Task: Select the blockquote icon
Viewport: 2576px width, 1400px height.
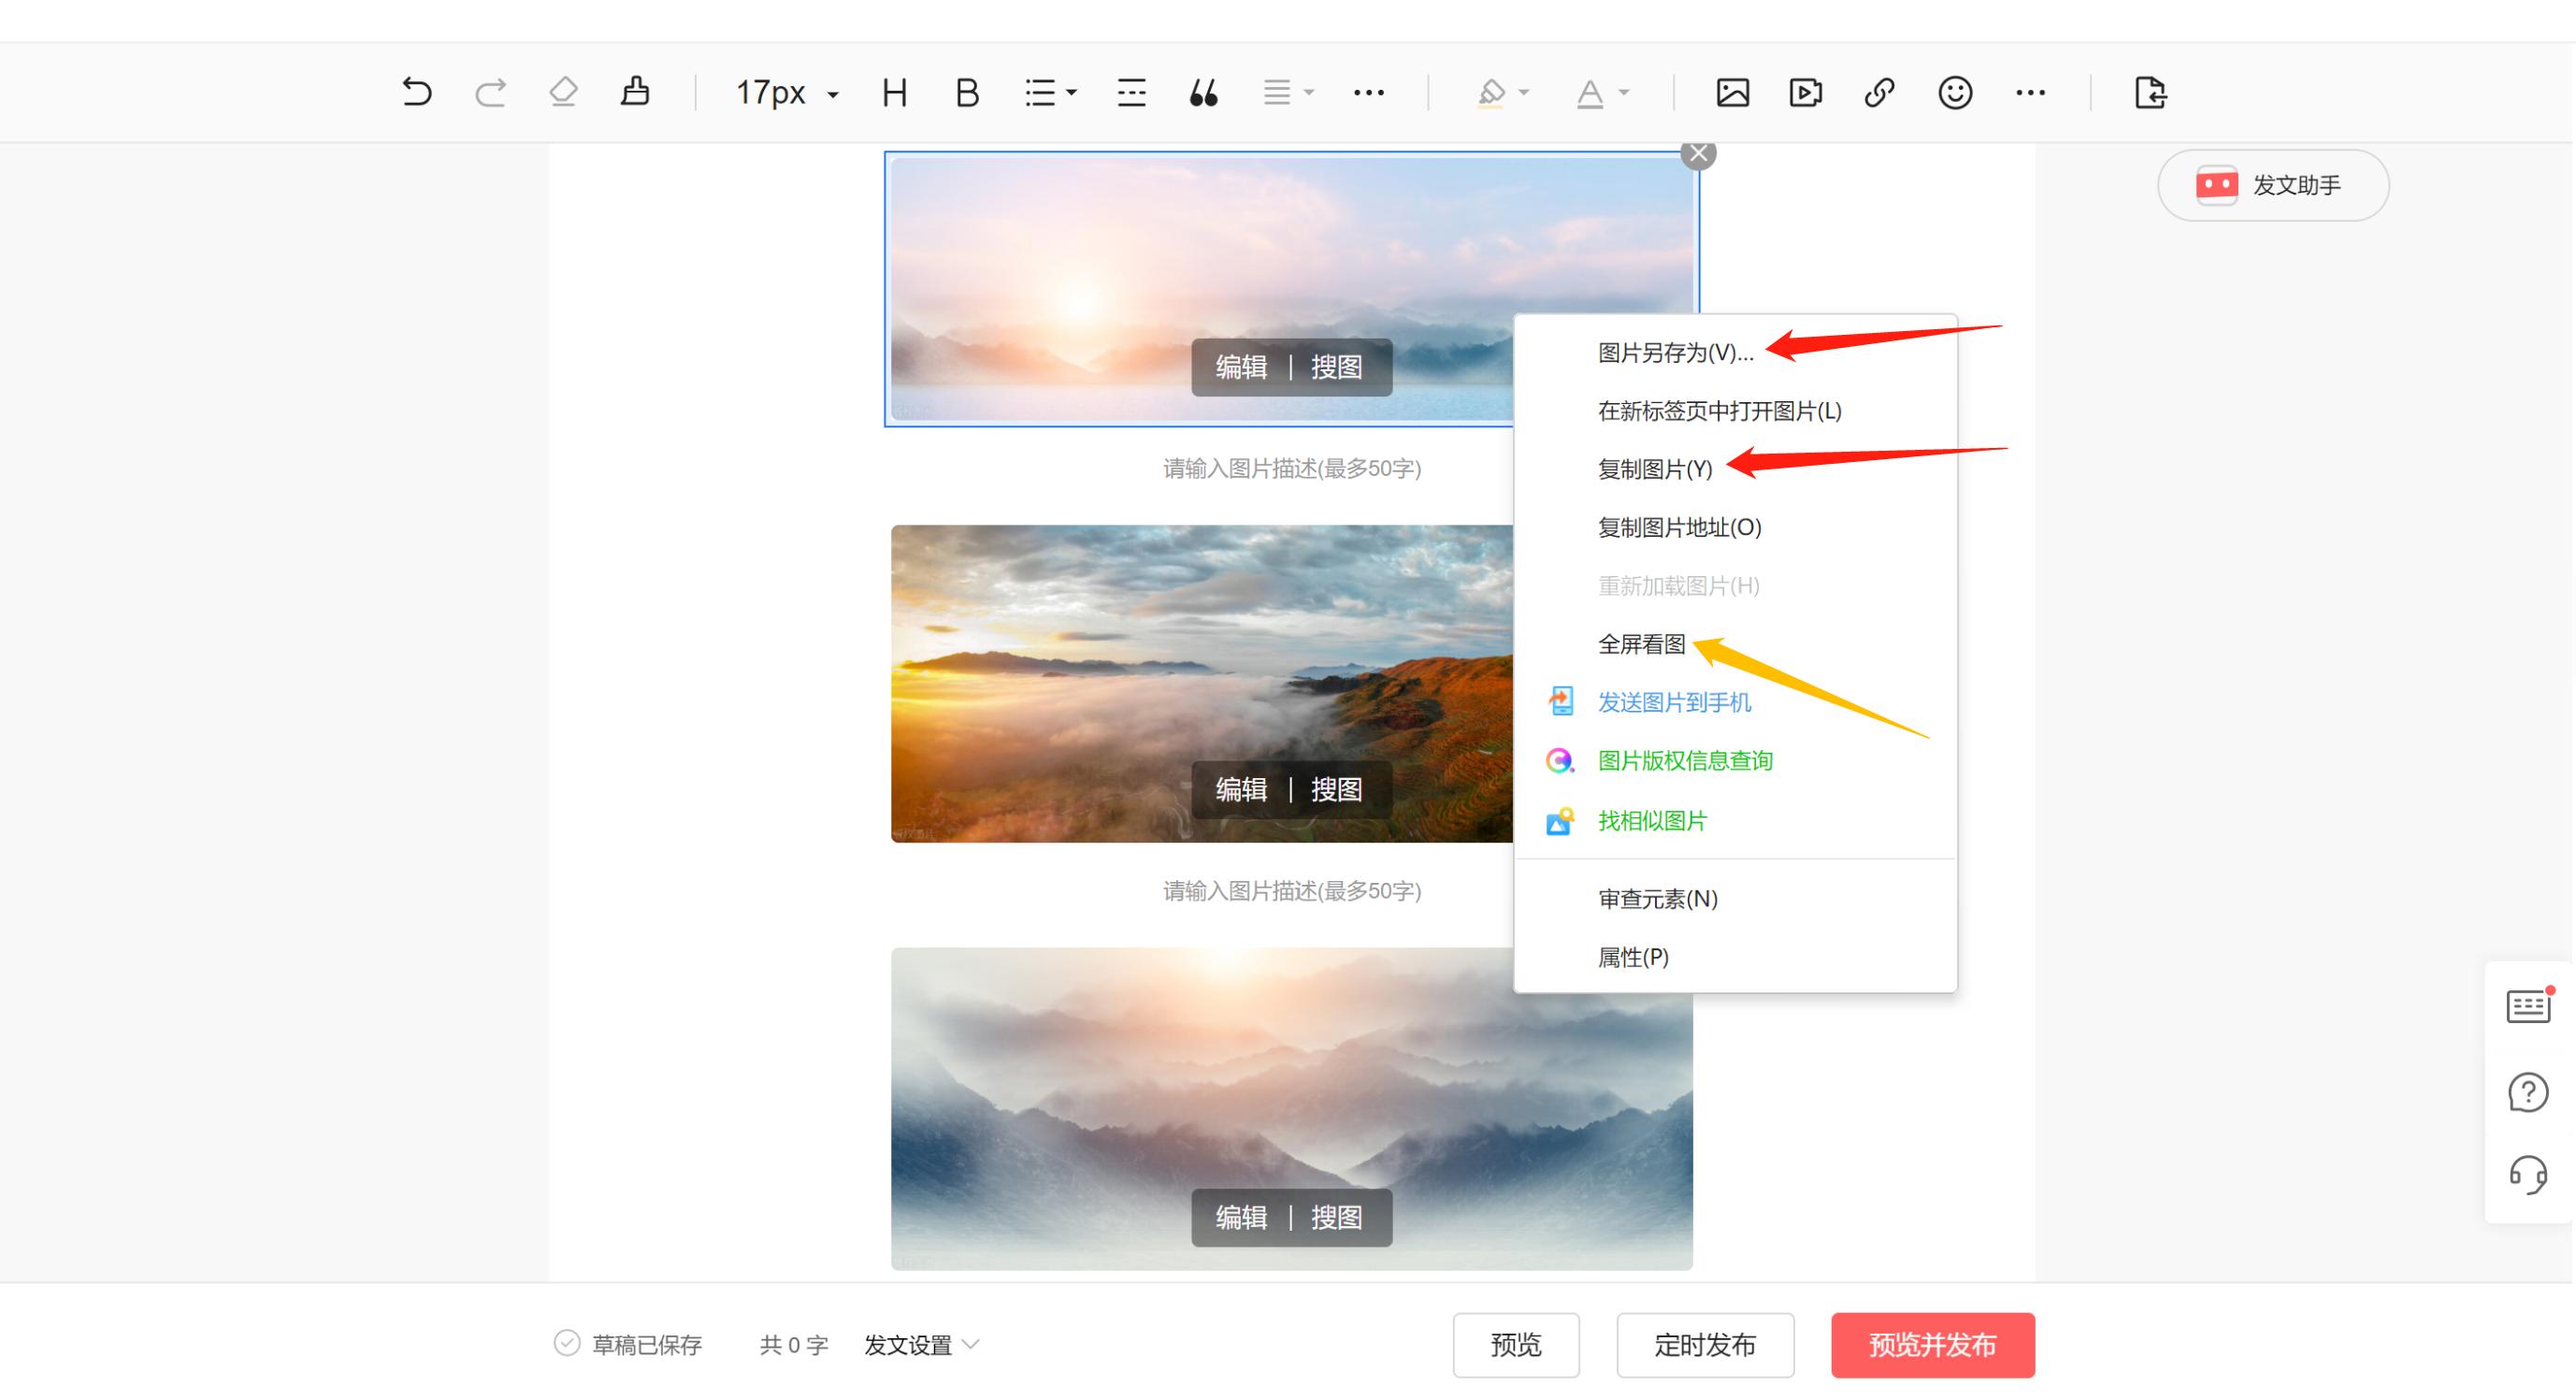Action: pyautogui.click(x=1203, y=92)
